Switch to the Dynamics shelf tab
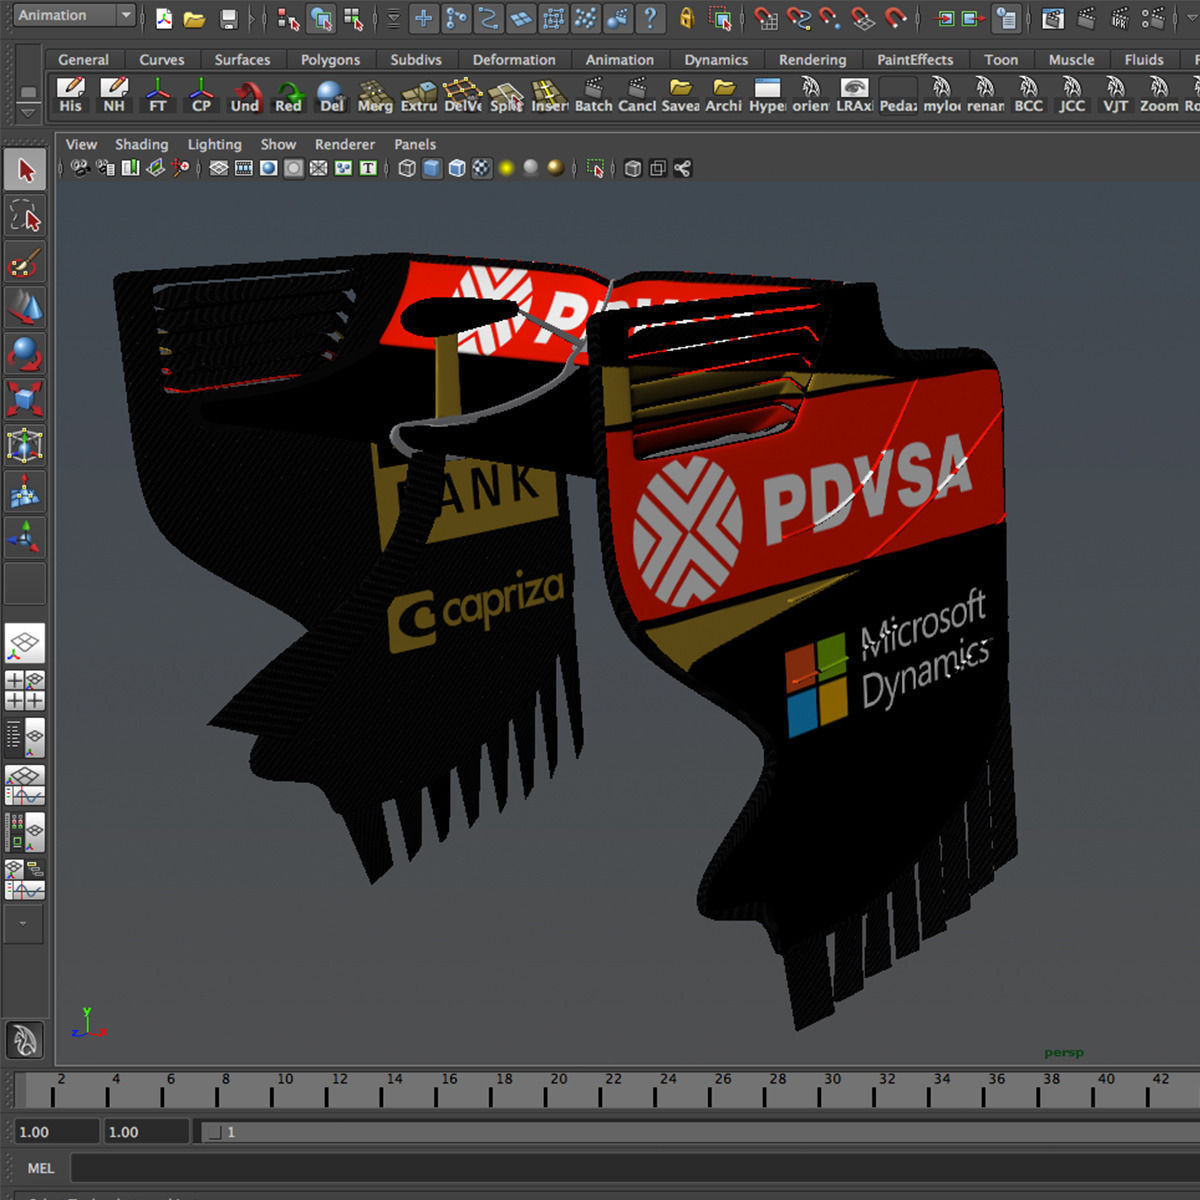 [x=716, y=60]
